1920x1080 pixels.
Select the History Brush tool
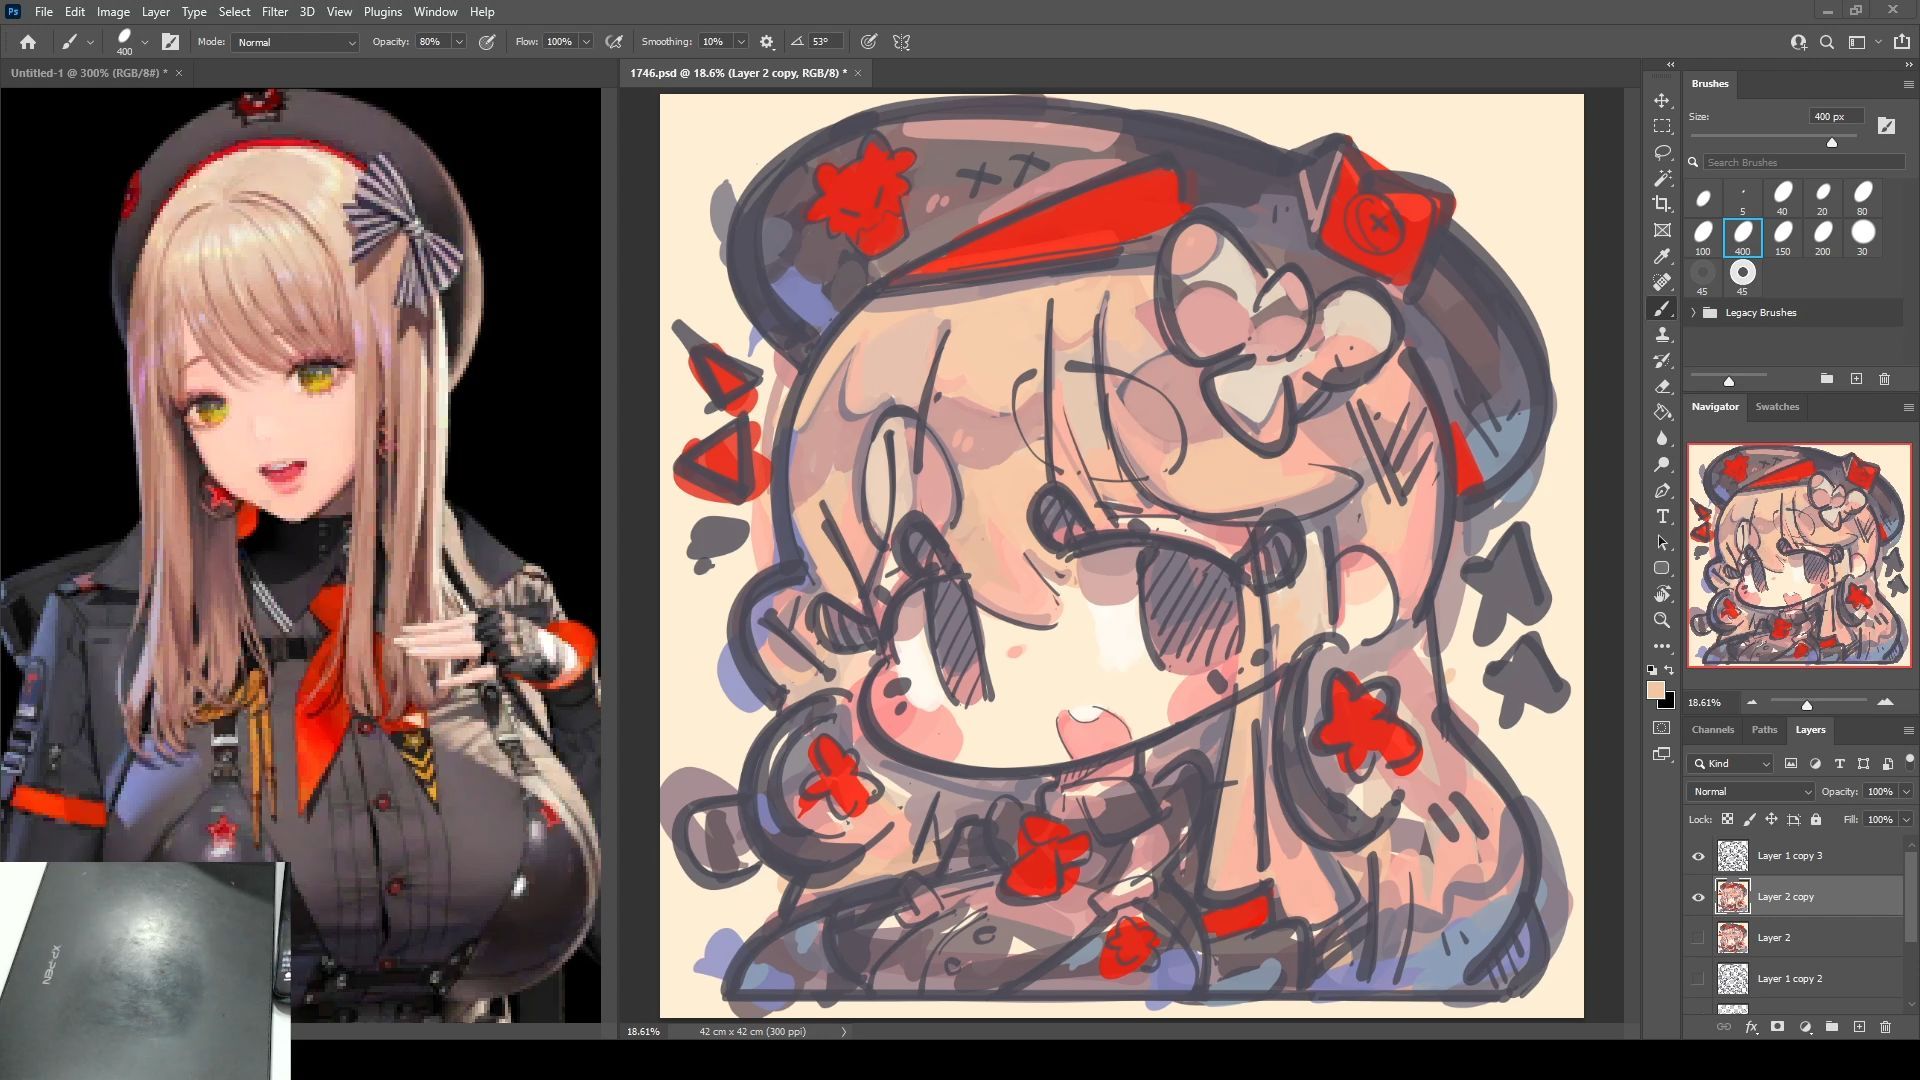click(1662, 361)
